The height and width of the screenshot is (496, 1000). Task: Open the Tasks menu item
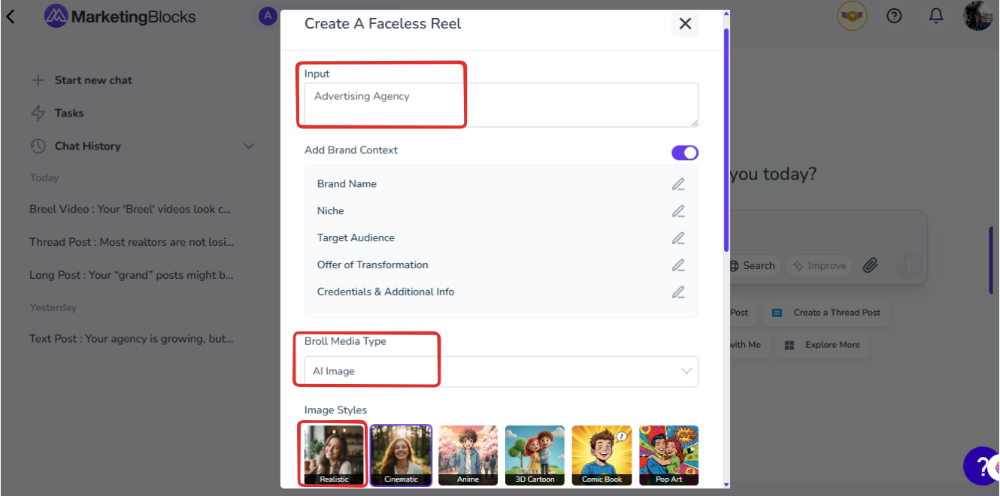tap(69, 113)
